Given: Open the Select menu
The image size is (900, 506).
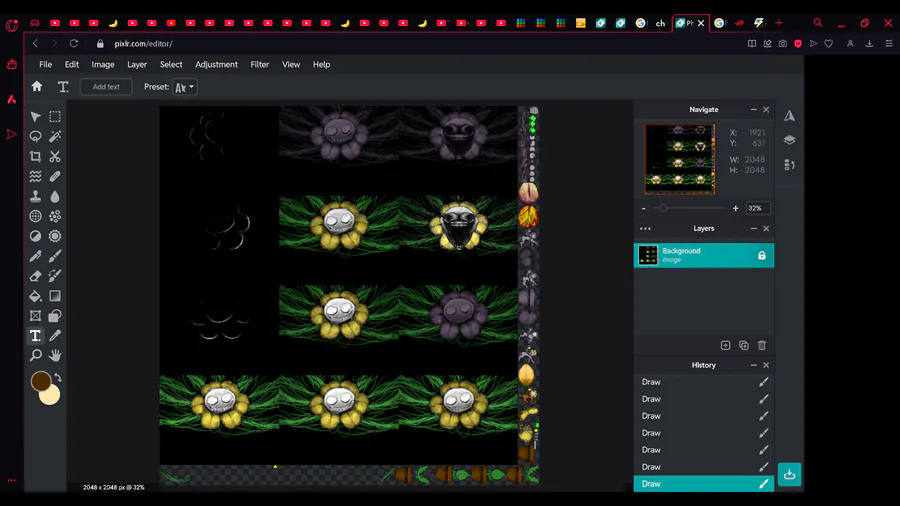Looking at the screenshot, I should tap(171, 64).
